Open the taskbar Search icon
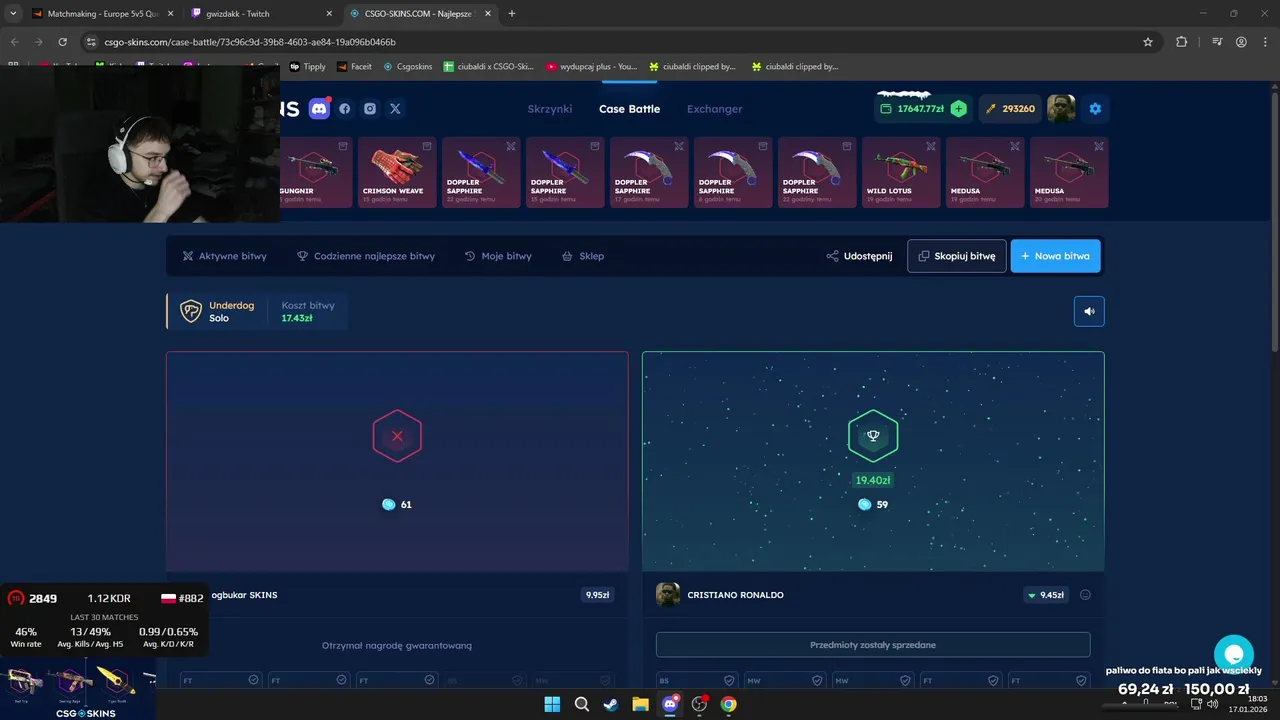Screen dimensions: 1280x720 point(581,704)
